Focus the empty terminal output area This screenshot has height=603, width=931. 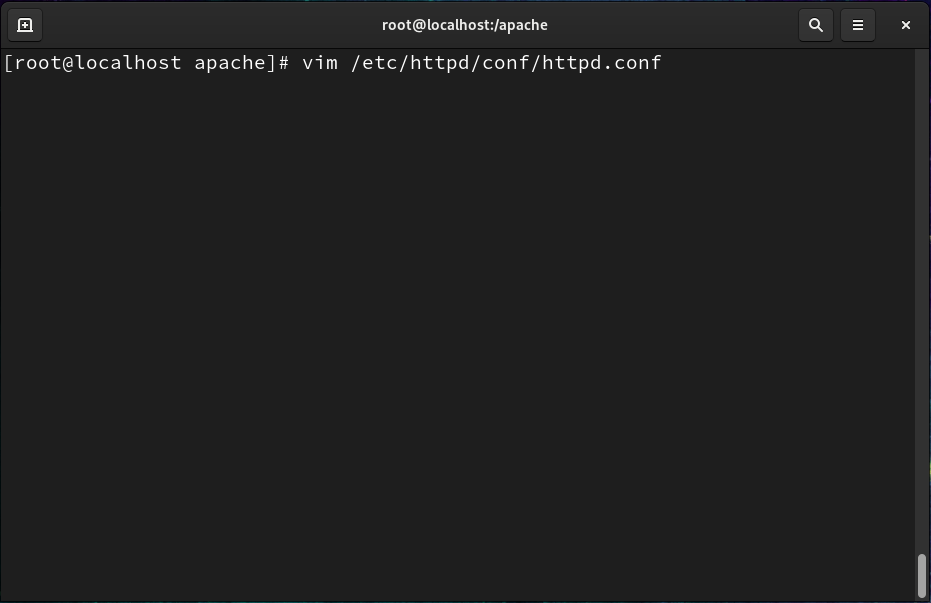457,332
